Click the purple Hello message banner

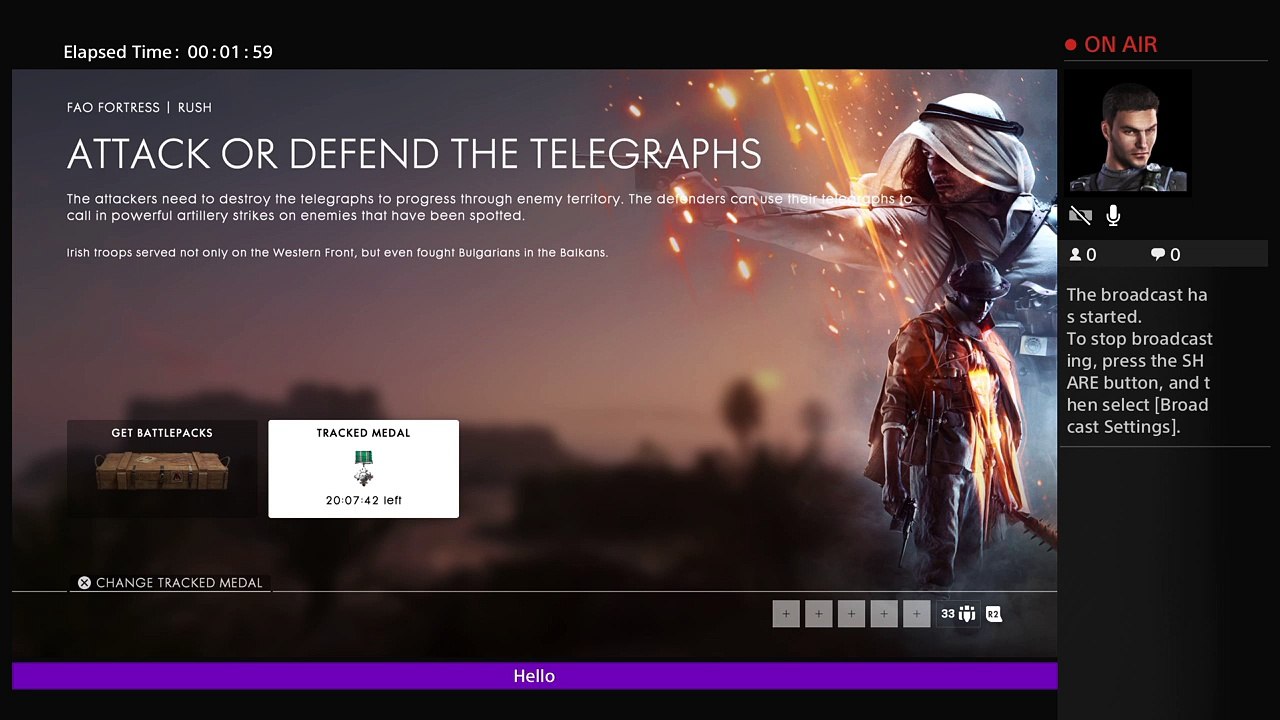pos(534,676)
